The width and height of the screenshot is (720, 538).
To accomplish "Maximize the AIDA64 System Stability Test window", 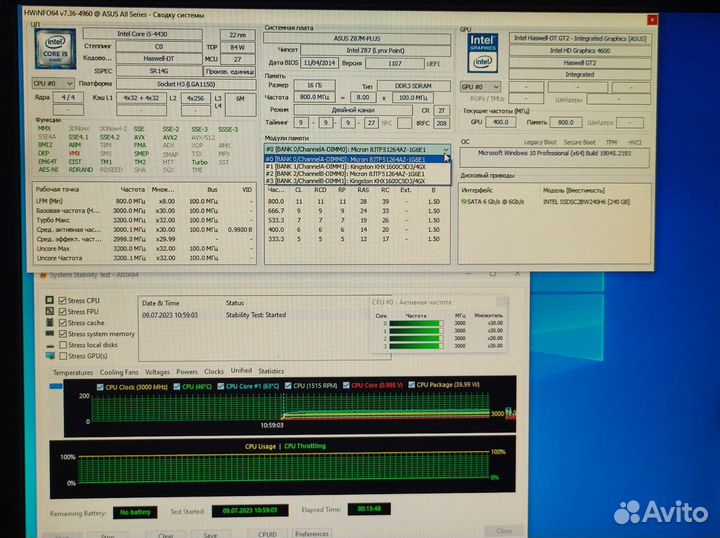I will 492,274.
